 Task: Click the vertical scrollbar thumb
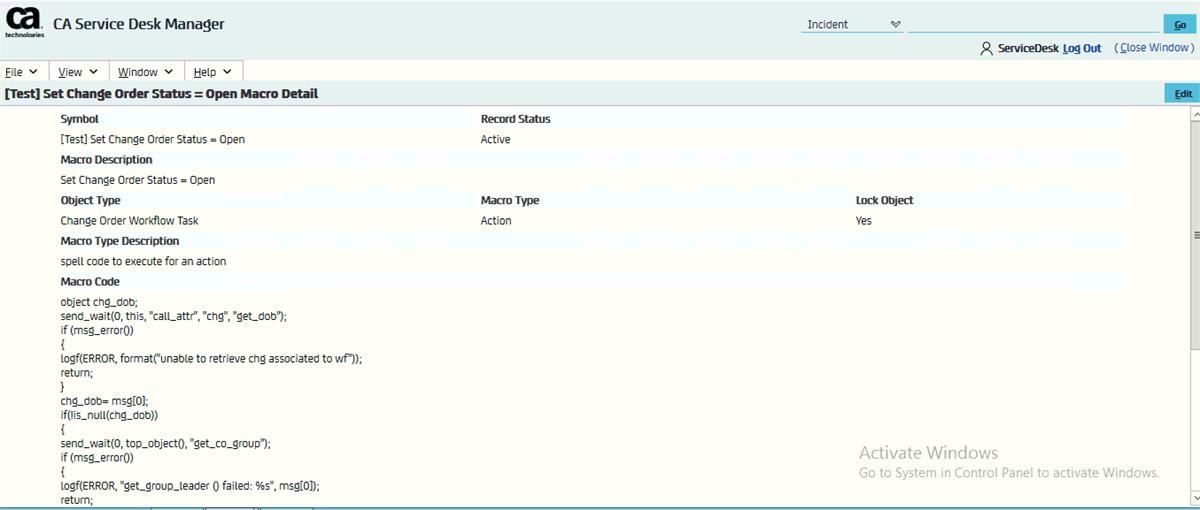pyautogui.click(x=1195, y=235)
